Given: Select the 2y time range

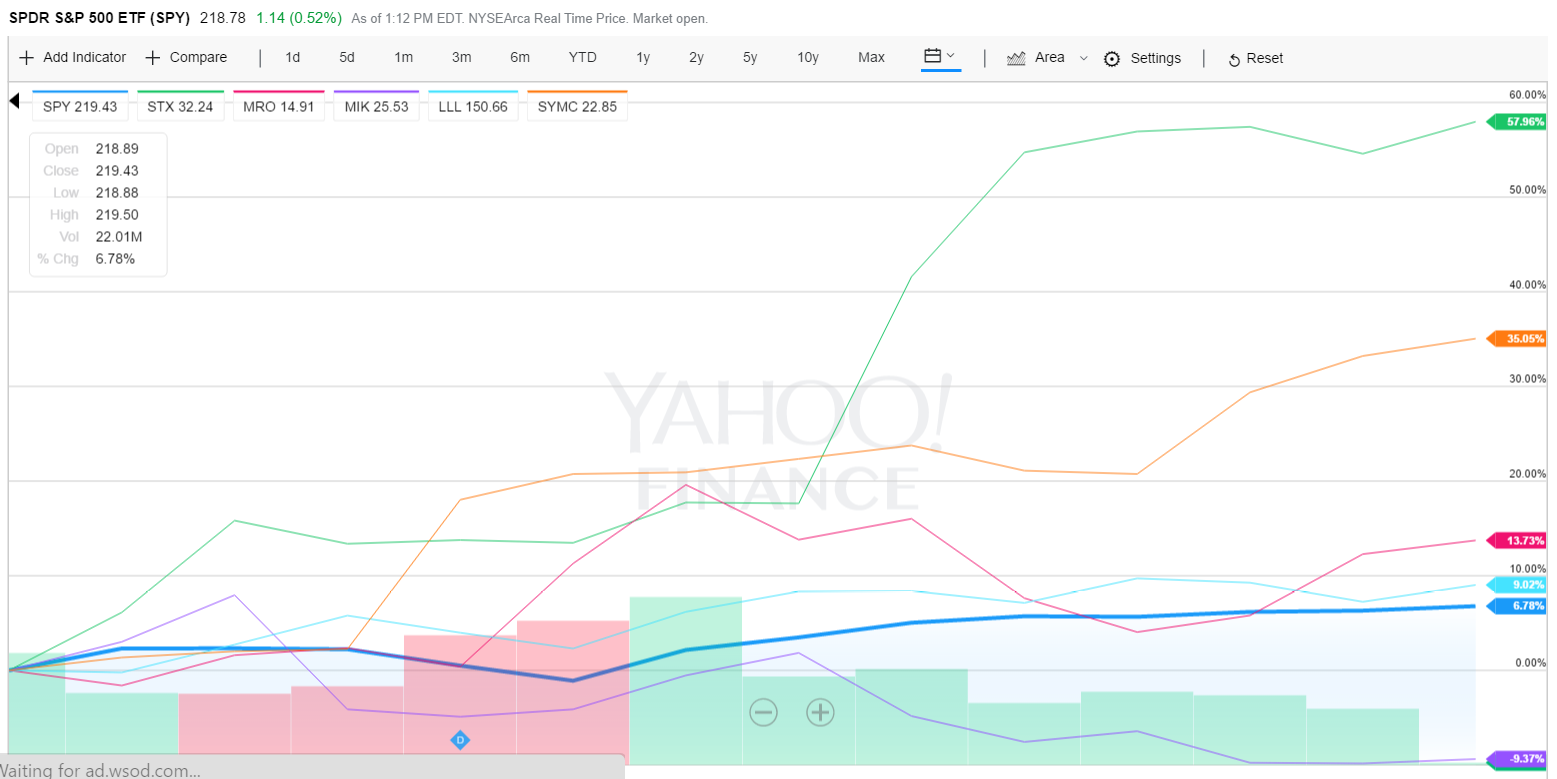Looking at the screenshot, I should 696,58.
